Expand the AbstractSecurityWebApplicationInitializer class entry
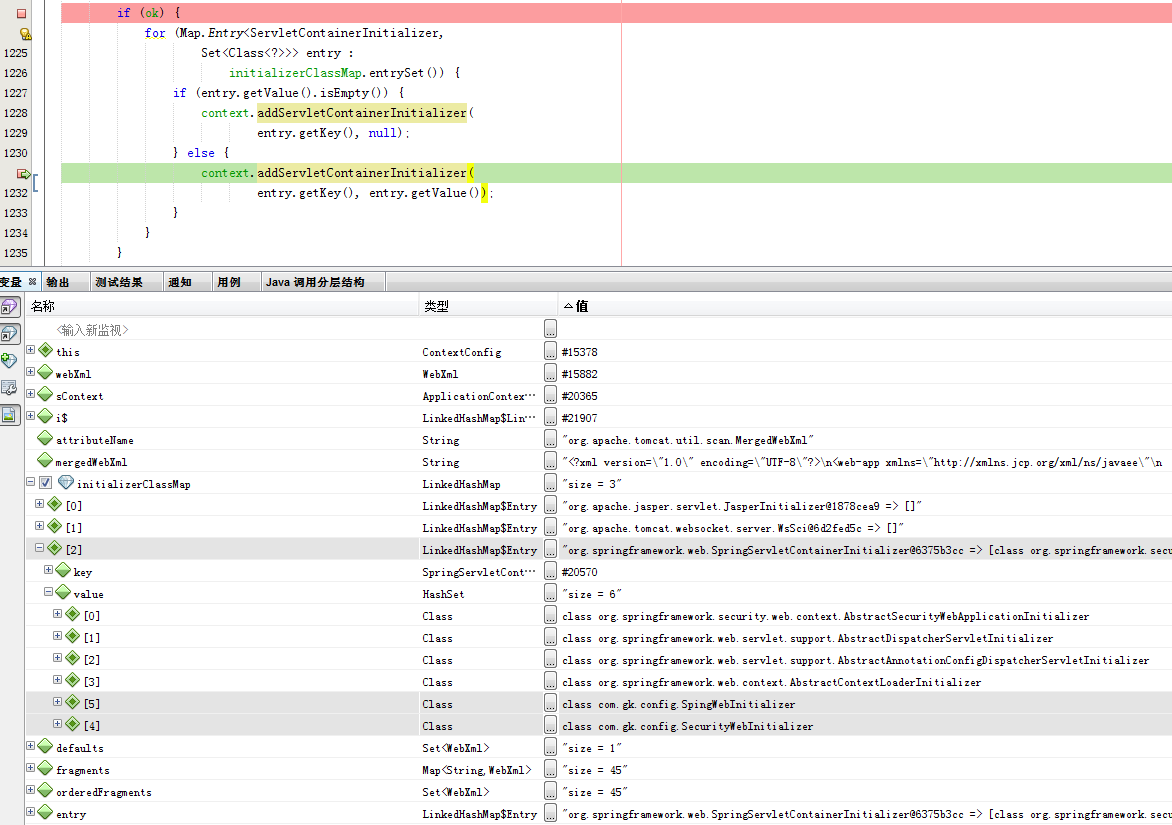Viewport: 1172px width, 825px height. click(x=58, y=614)
